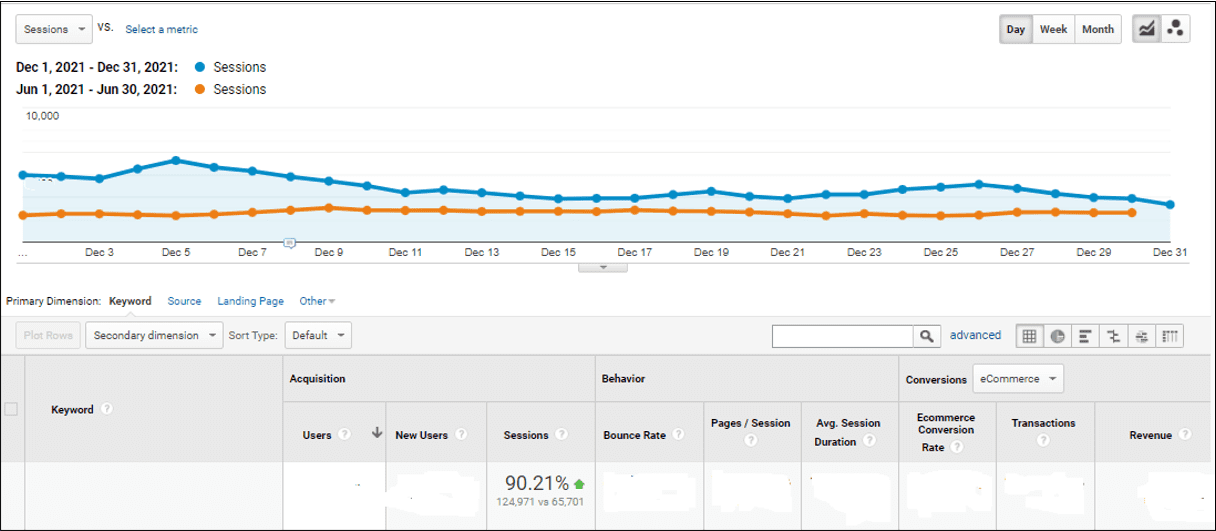
Task: Select the Comparison view icon
Action: (1113, 336)
